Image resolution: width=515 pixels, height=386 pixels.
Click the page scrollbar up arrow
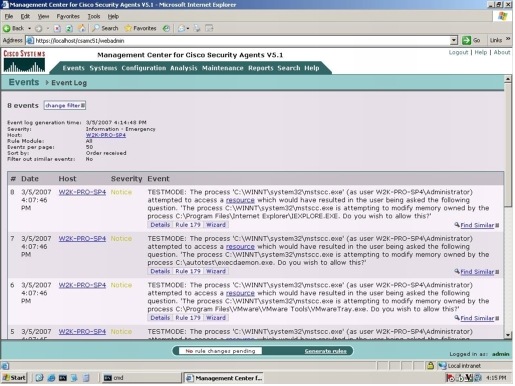click(x=508, y=79)
